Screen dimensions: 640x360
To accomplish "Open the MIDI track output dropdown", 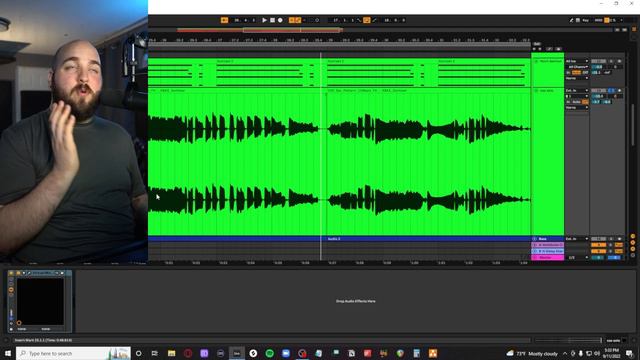I will pyautogui.click(x=577, y=78).
